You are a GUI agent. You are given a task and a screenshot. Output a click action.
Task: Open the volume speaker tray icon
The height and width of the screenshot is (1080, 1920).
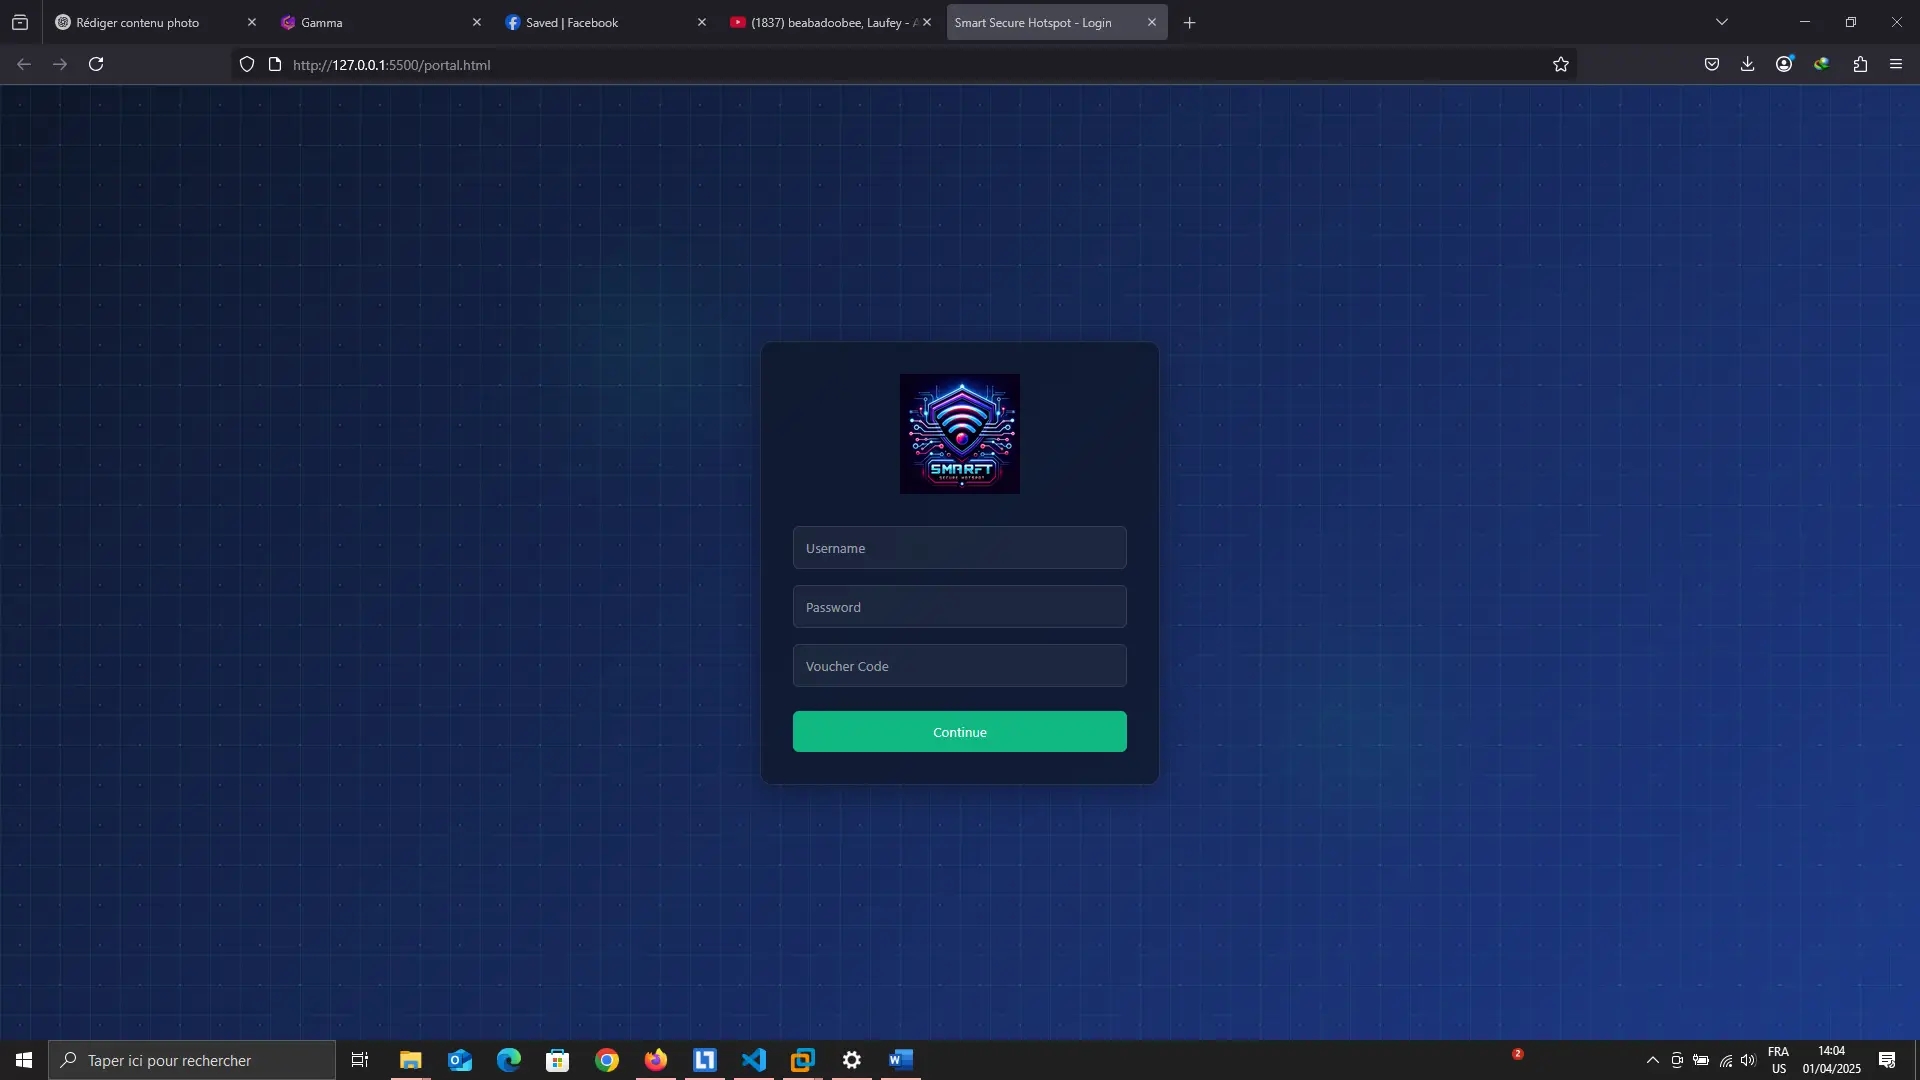coord(1749,1061)
